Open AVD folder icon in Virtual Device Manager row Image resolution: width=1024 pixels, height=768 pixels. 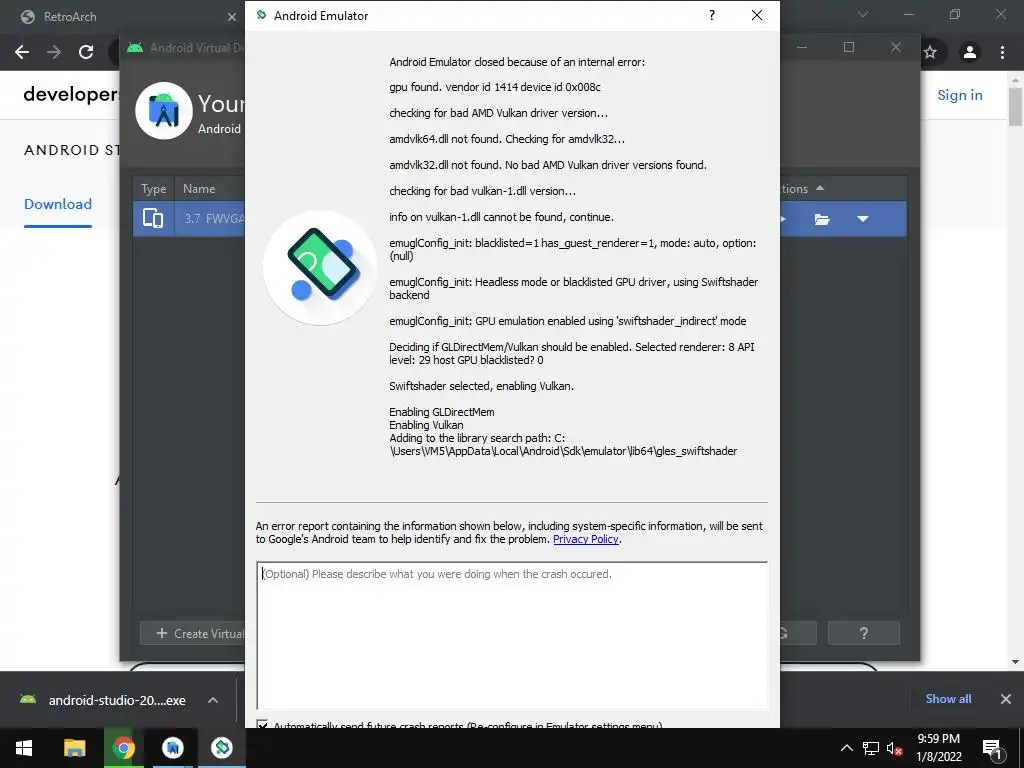[x=822, y=219]
